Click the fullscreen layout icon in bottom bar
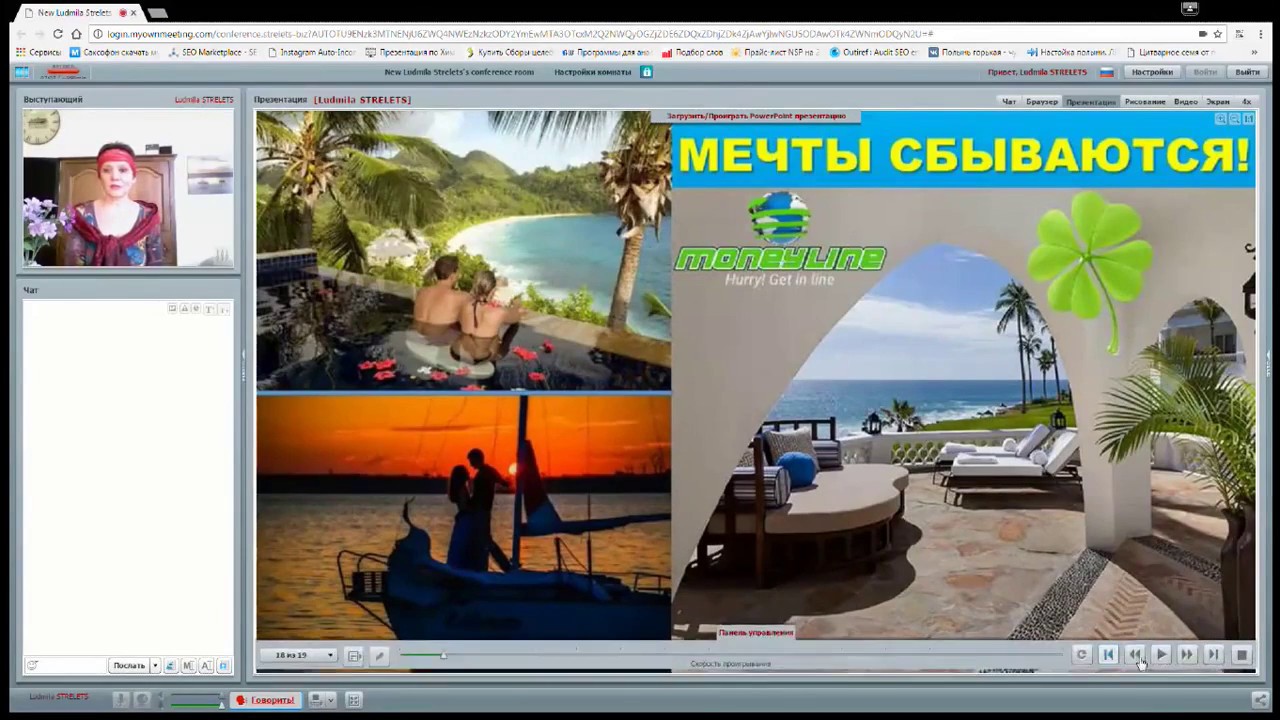 353,700
